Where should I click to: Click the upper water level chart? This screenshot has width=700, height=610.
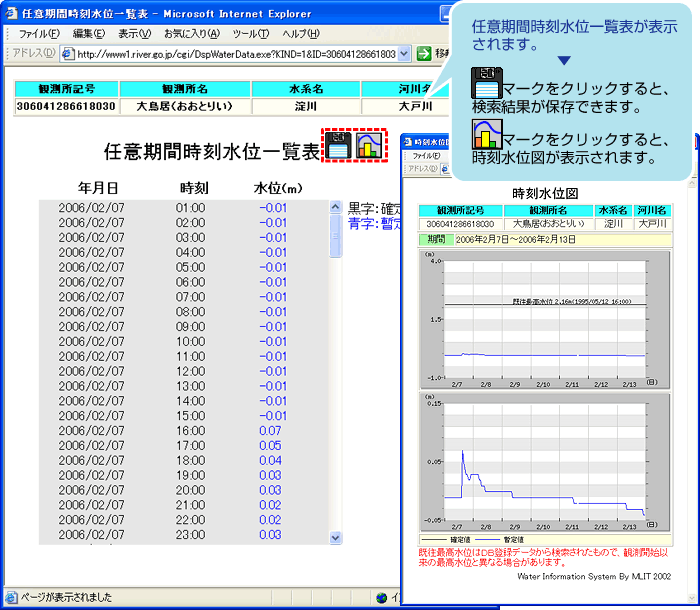pos(543,316)
